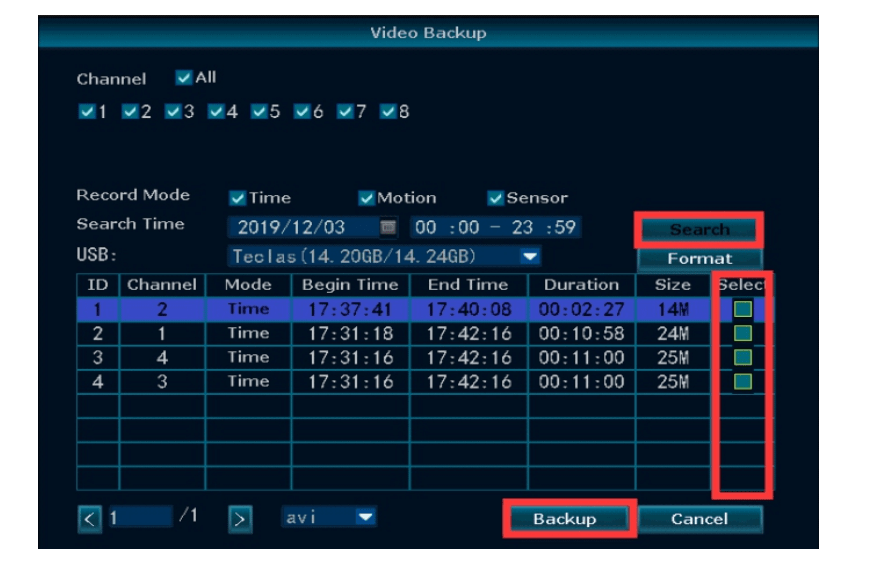Uncheck channel 5 checkbox
The image size is (871, 575).
tap(258, 112)
